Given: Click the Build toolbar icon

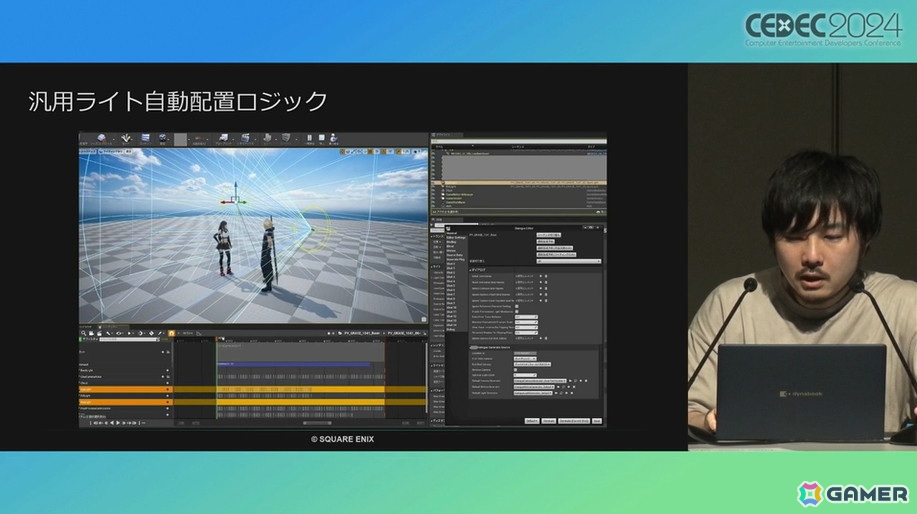Looking at the screenshot, I should (x=267, y=139).
